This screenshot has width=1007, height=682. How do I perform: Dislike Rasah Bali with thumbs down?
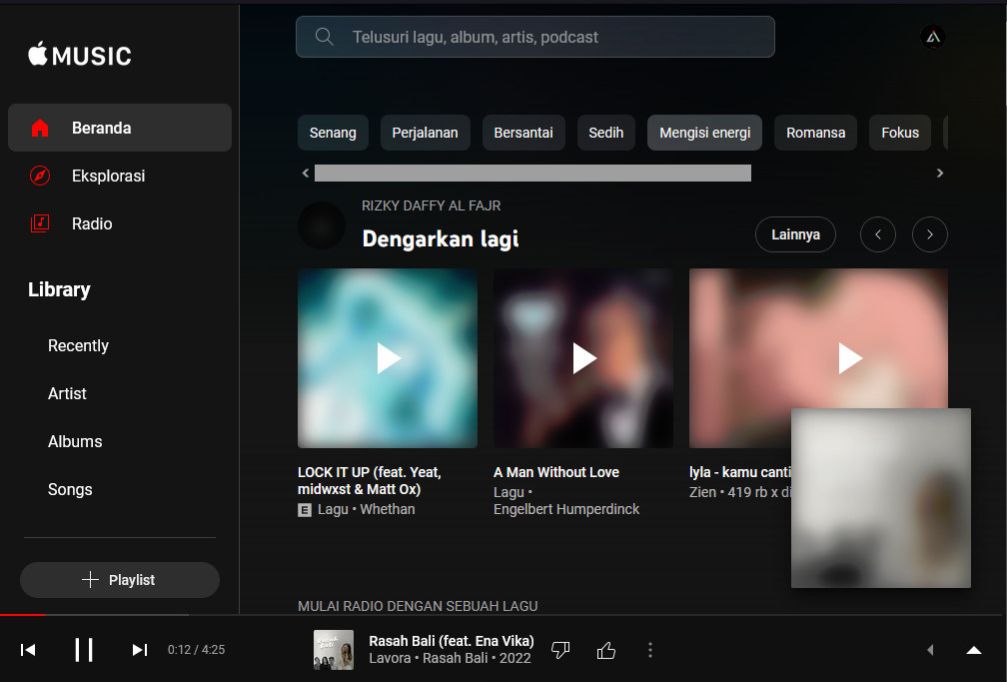(x=561, y=650)
